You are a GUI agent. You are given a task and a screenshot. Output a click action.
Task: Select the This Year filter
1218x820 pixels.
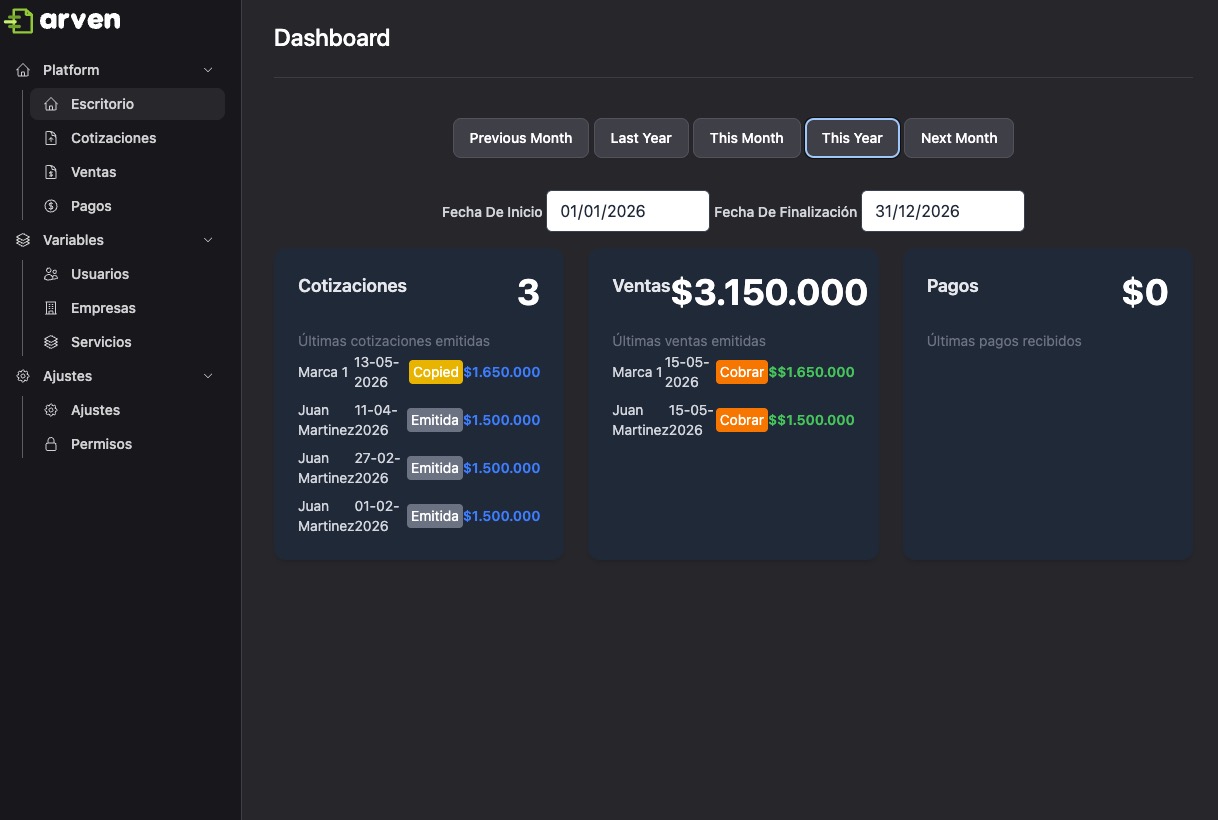point(852,138)
